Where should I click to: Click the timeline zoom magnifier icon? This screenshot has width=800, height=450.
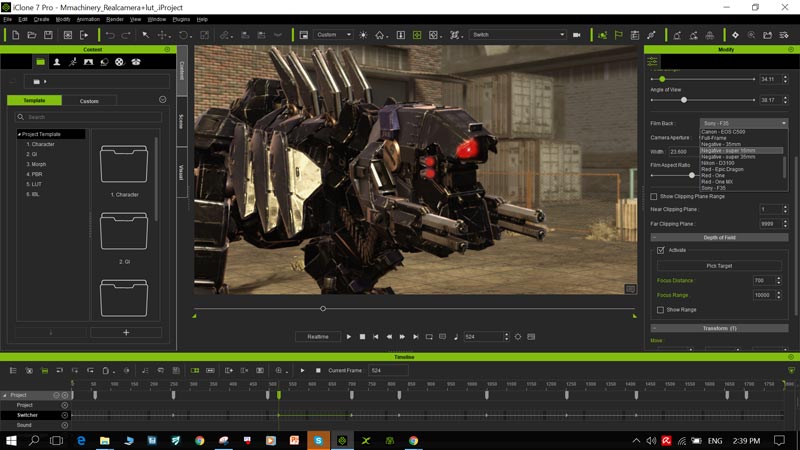pyautogui.click(x=279, y=370)
